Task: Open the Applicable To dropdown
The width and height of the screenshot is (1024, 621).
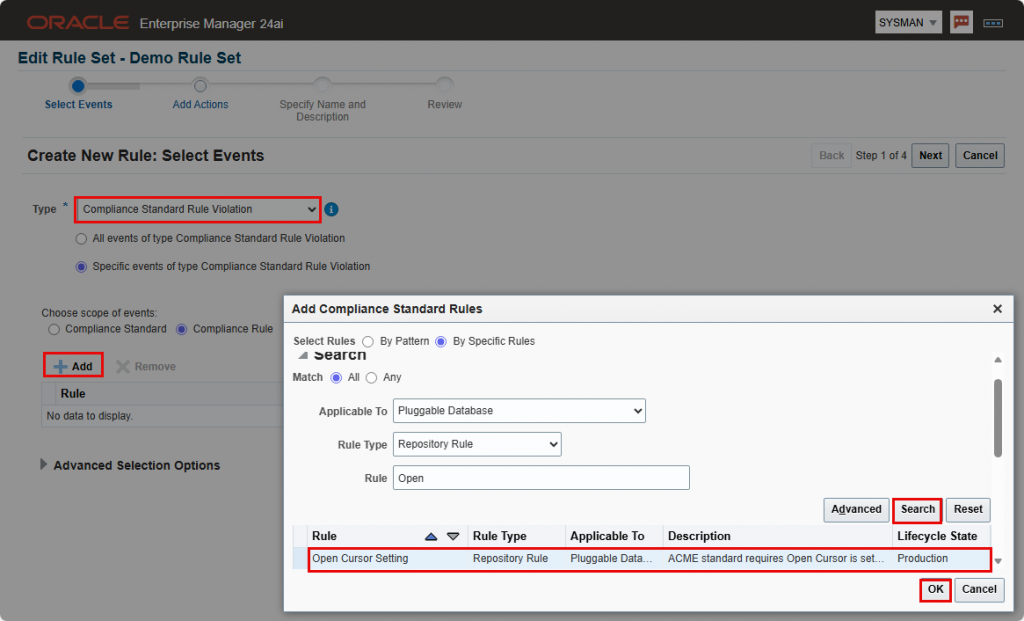Action: tap(519, 410)
